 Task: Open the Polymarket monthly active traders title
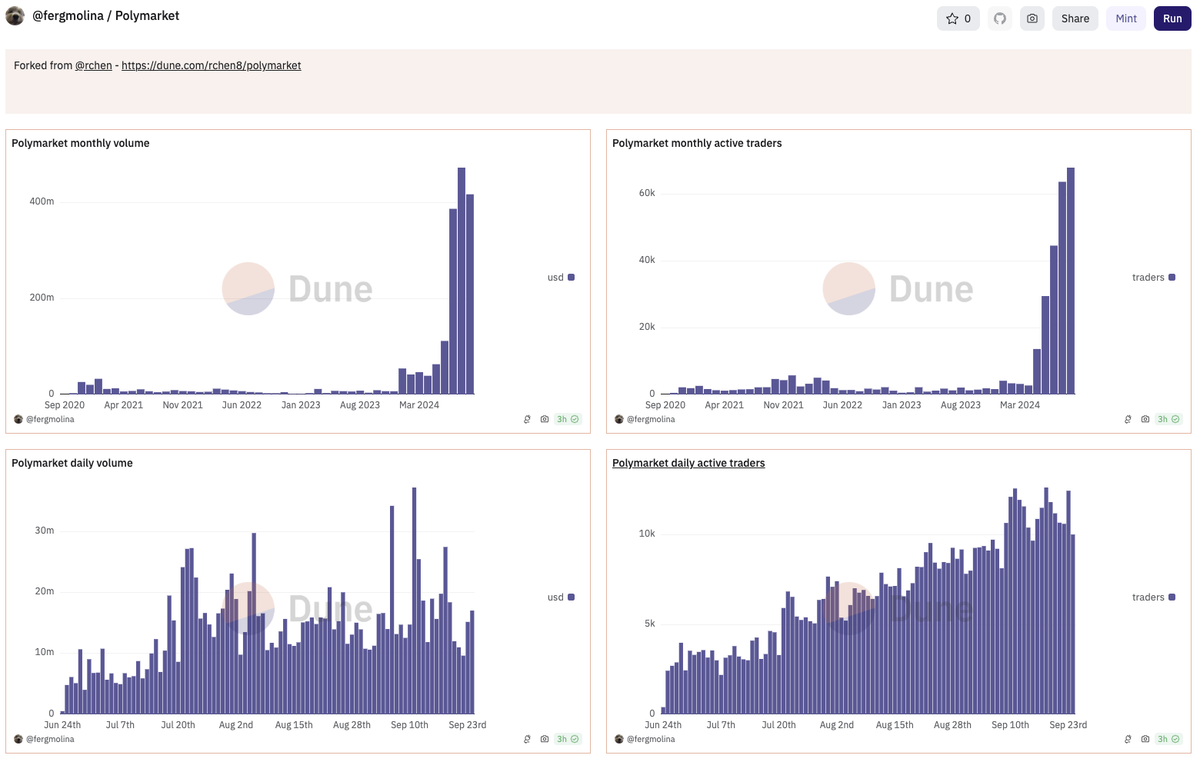point(697,143)
